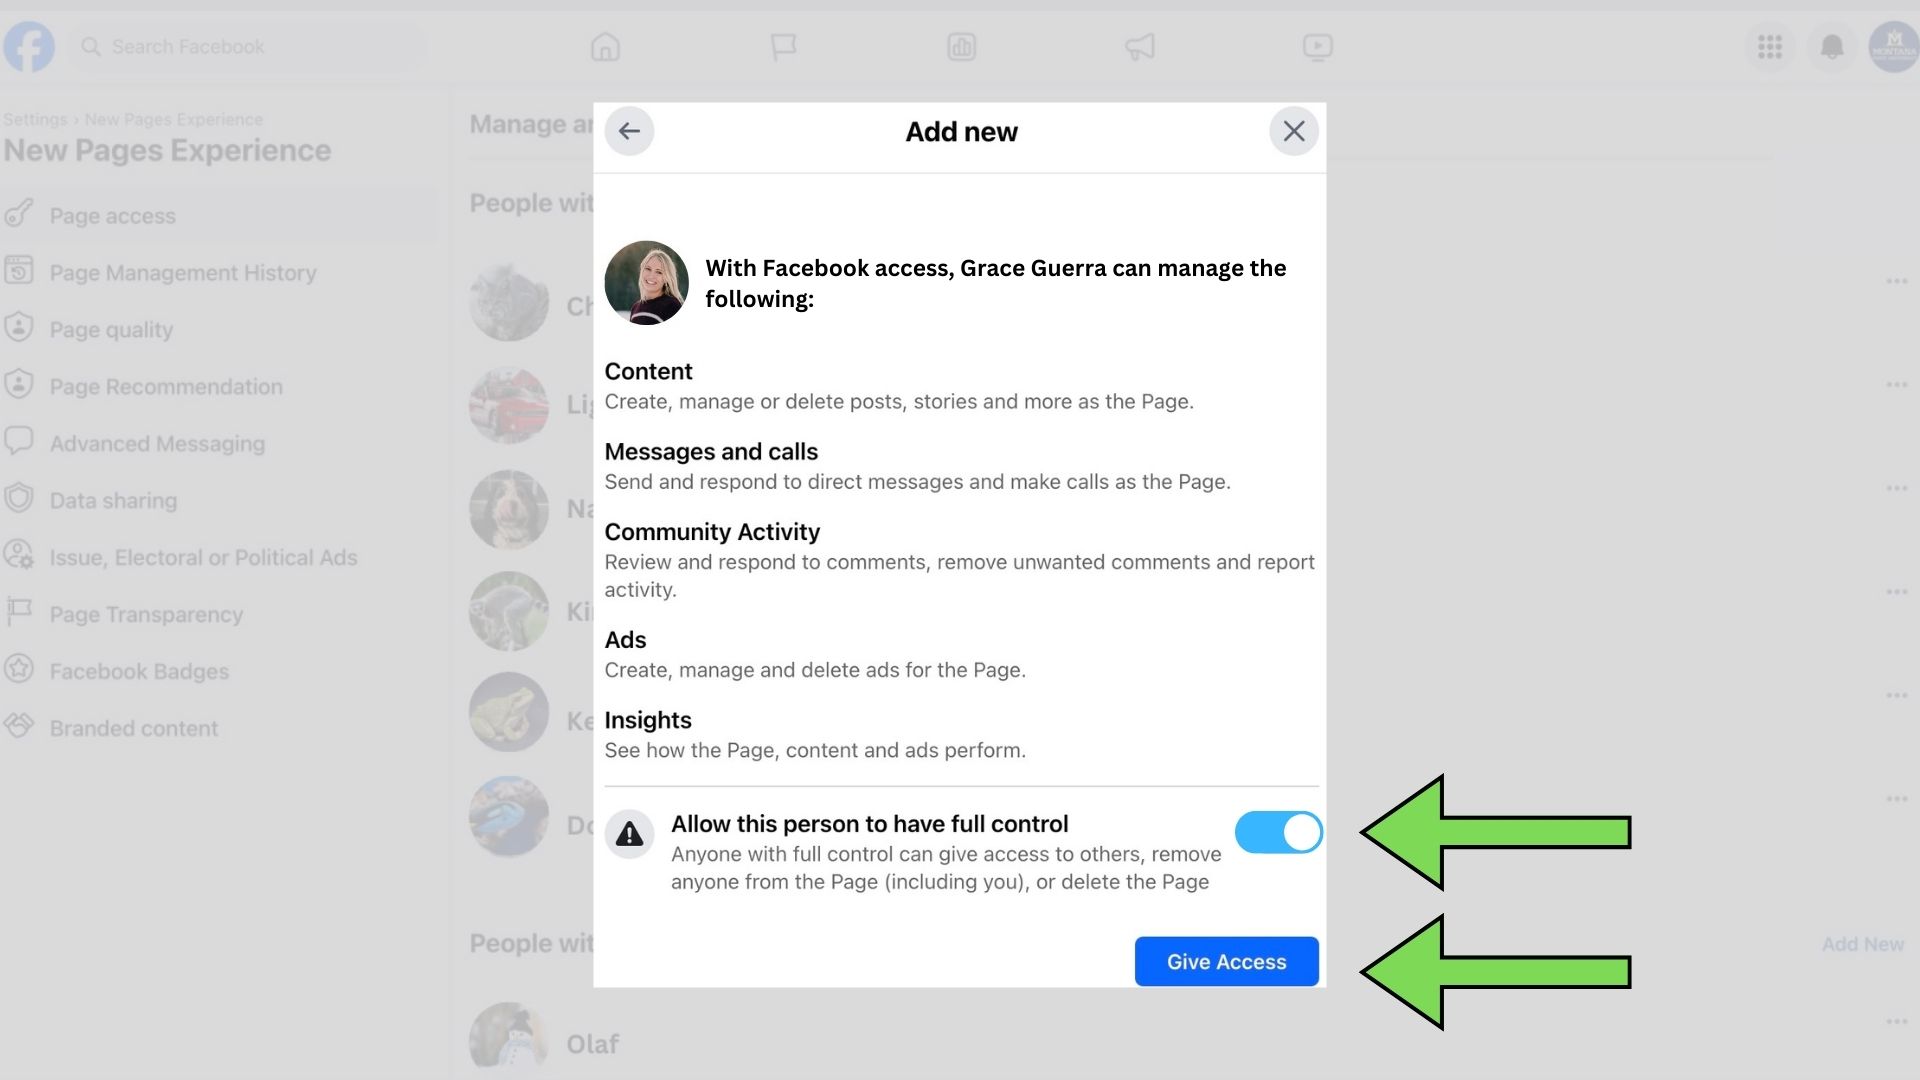Expand Issue Electoral or Political Ads
1920x1080 pixels.
[x=203, y=558]
